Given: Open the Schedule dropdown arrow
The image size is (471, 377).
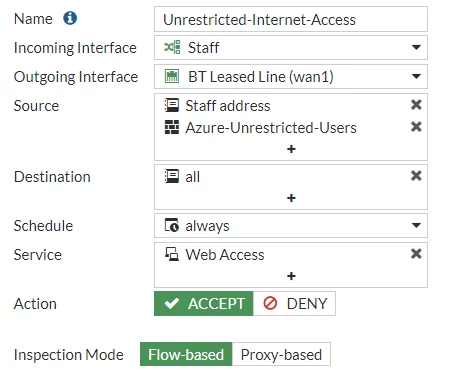Looking at the screenshot, I should (x=416, y=225).
